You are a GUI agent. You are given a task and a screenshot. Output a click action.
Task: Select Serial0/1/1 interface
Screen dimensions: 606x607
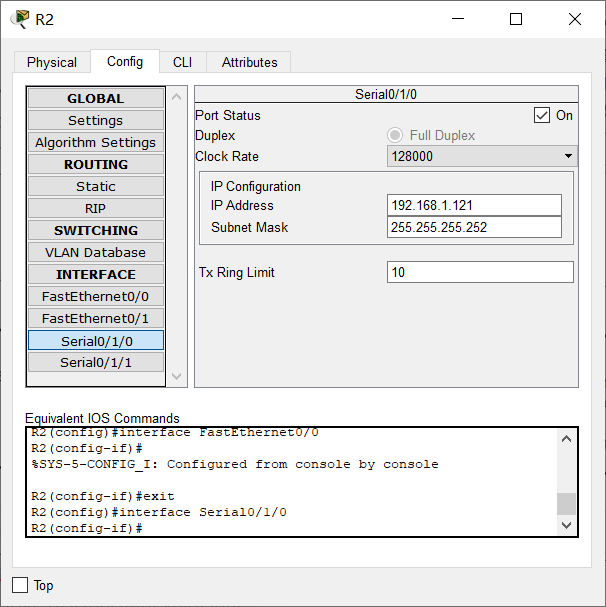96,362
